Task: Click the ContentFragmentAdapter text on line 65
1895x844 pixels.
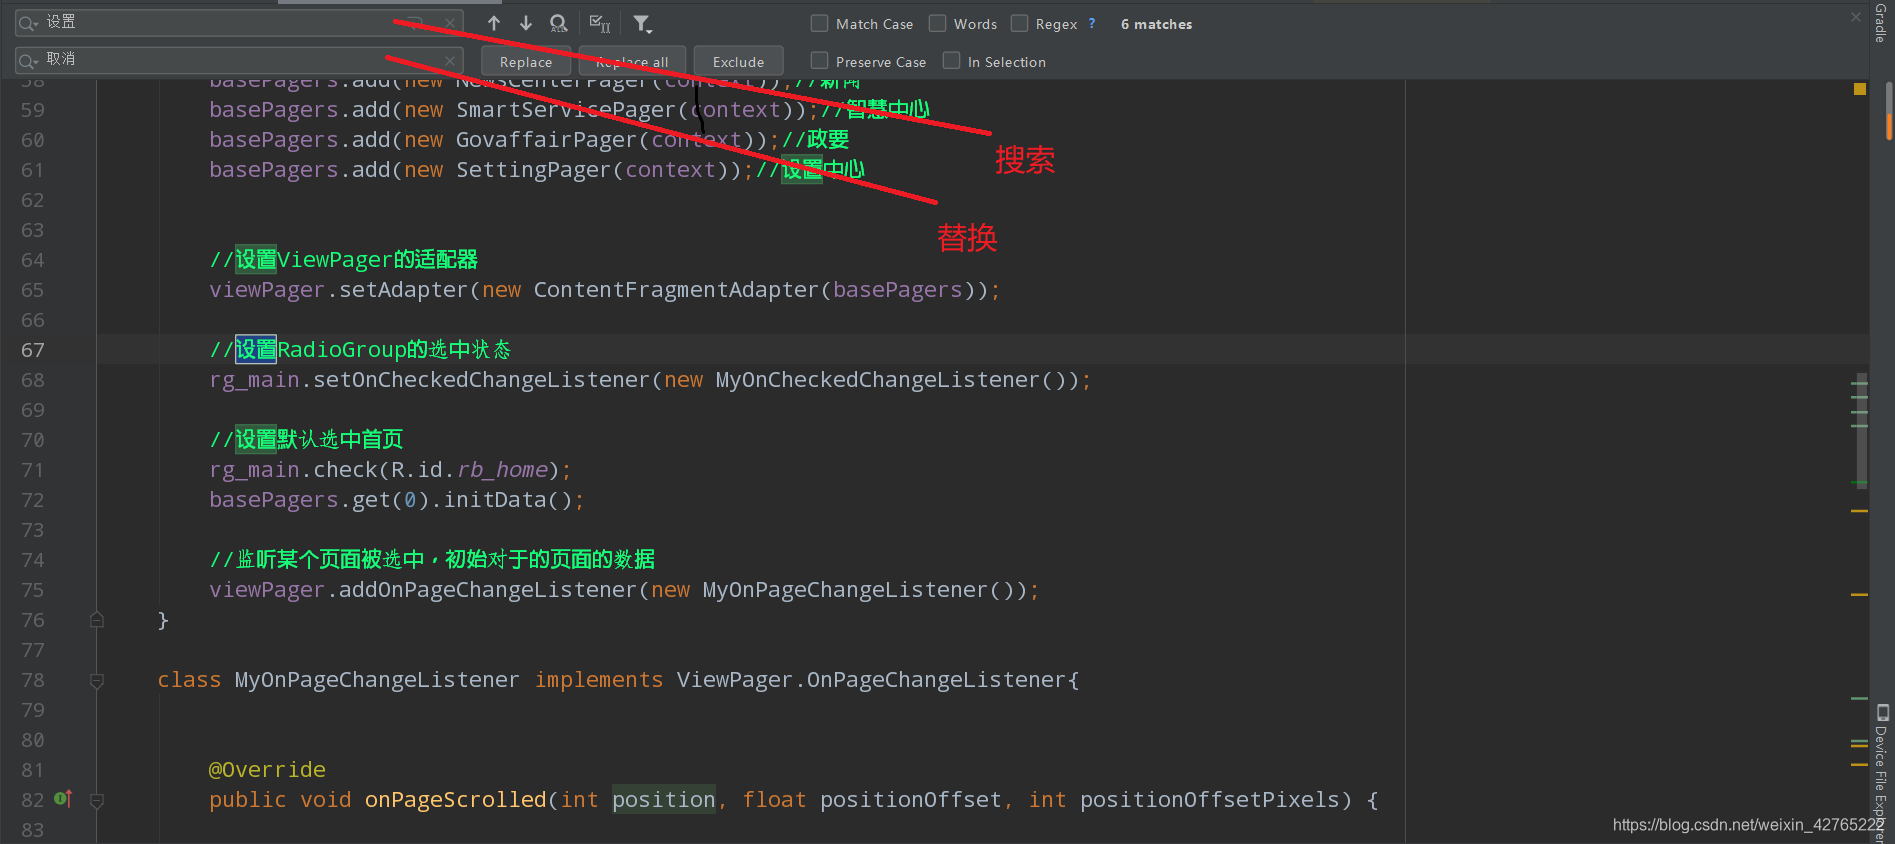Action: (x=676, y=290)
